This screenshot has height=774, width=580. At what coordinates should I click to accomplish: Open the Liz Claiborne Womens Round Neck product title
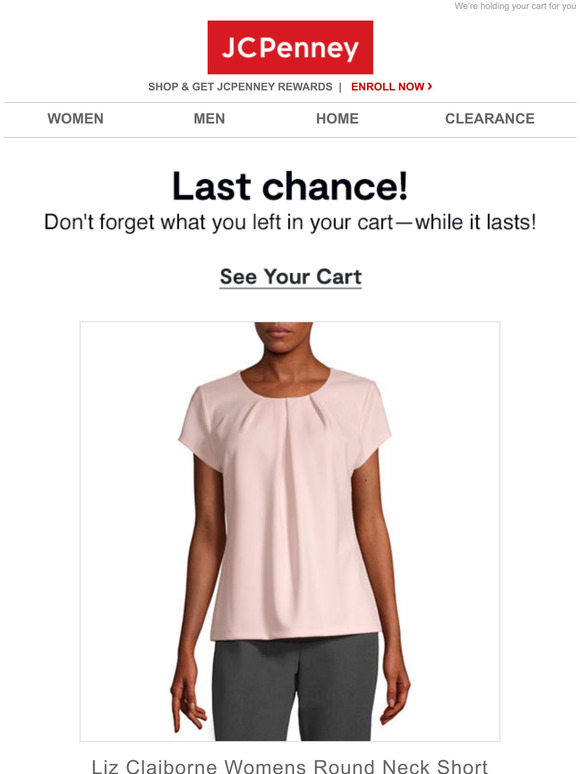(290, 766)
